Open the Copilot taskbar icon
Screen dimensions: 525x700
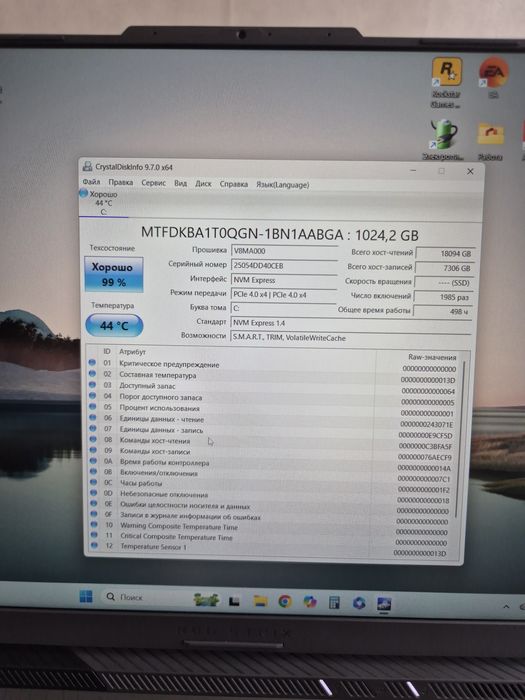point(310,602)
